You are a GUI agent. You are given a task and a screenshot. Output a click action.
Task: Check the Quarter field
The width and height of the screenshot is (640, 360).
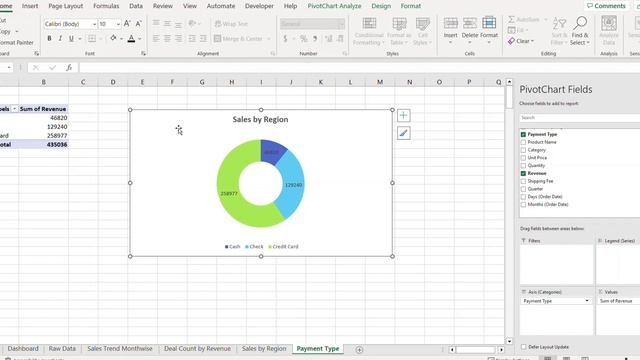(523, 189)
